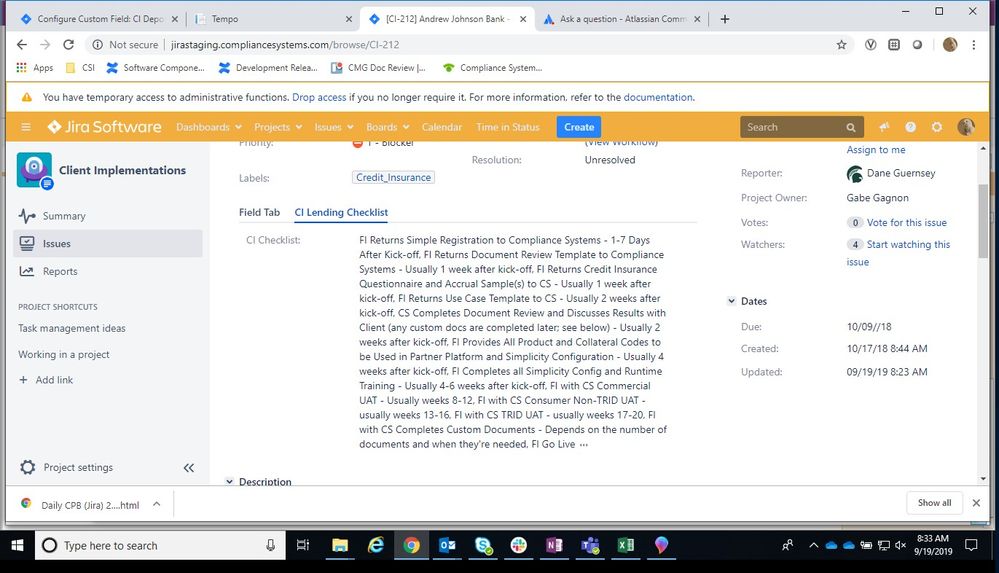The height and width of the screenshot is (573, 999).
Task: Open File Explorer from the taskbar
Action: click(x=340, y=545)
